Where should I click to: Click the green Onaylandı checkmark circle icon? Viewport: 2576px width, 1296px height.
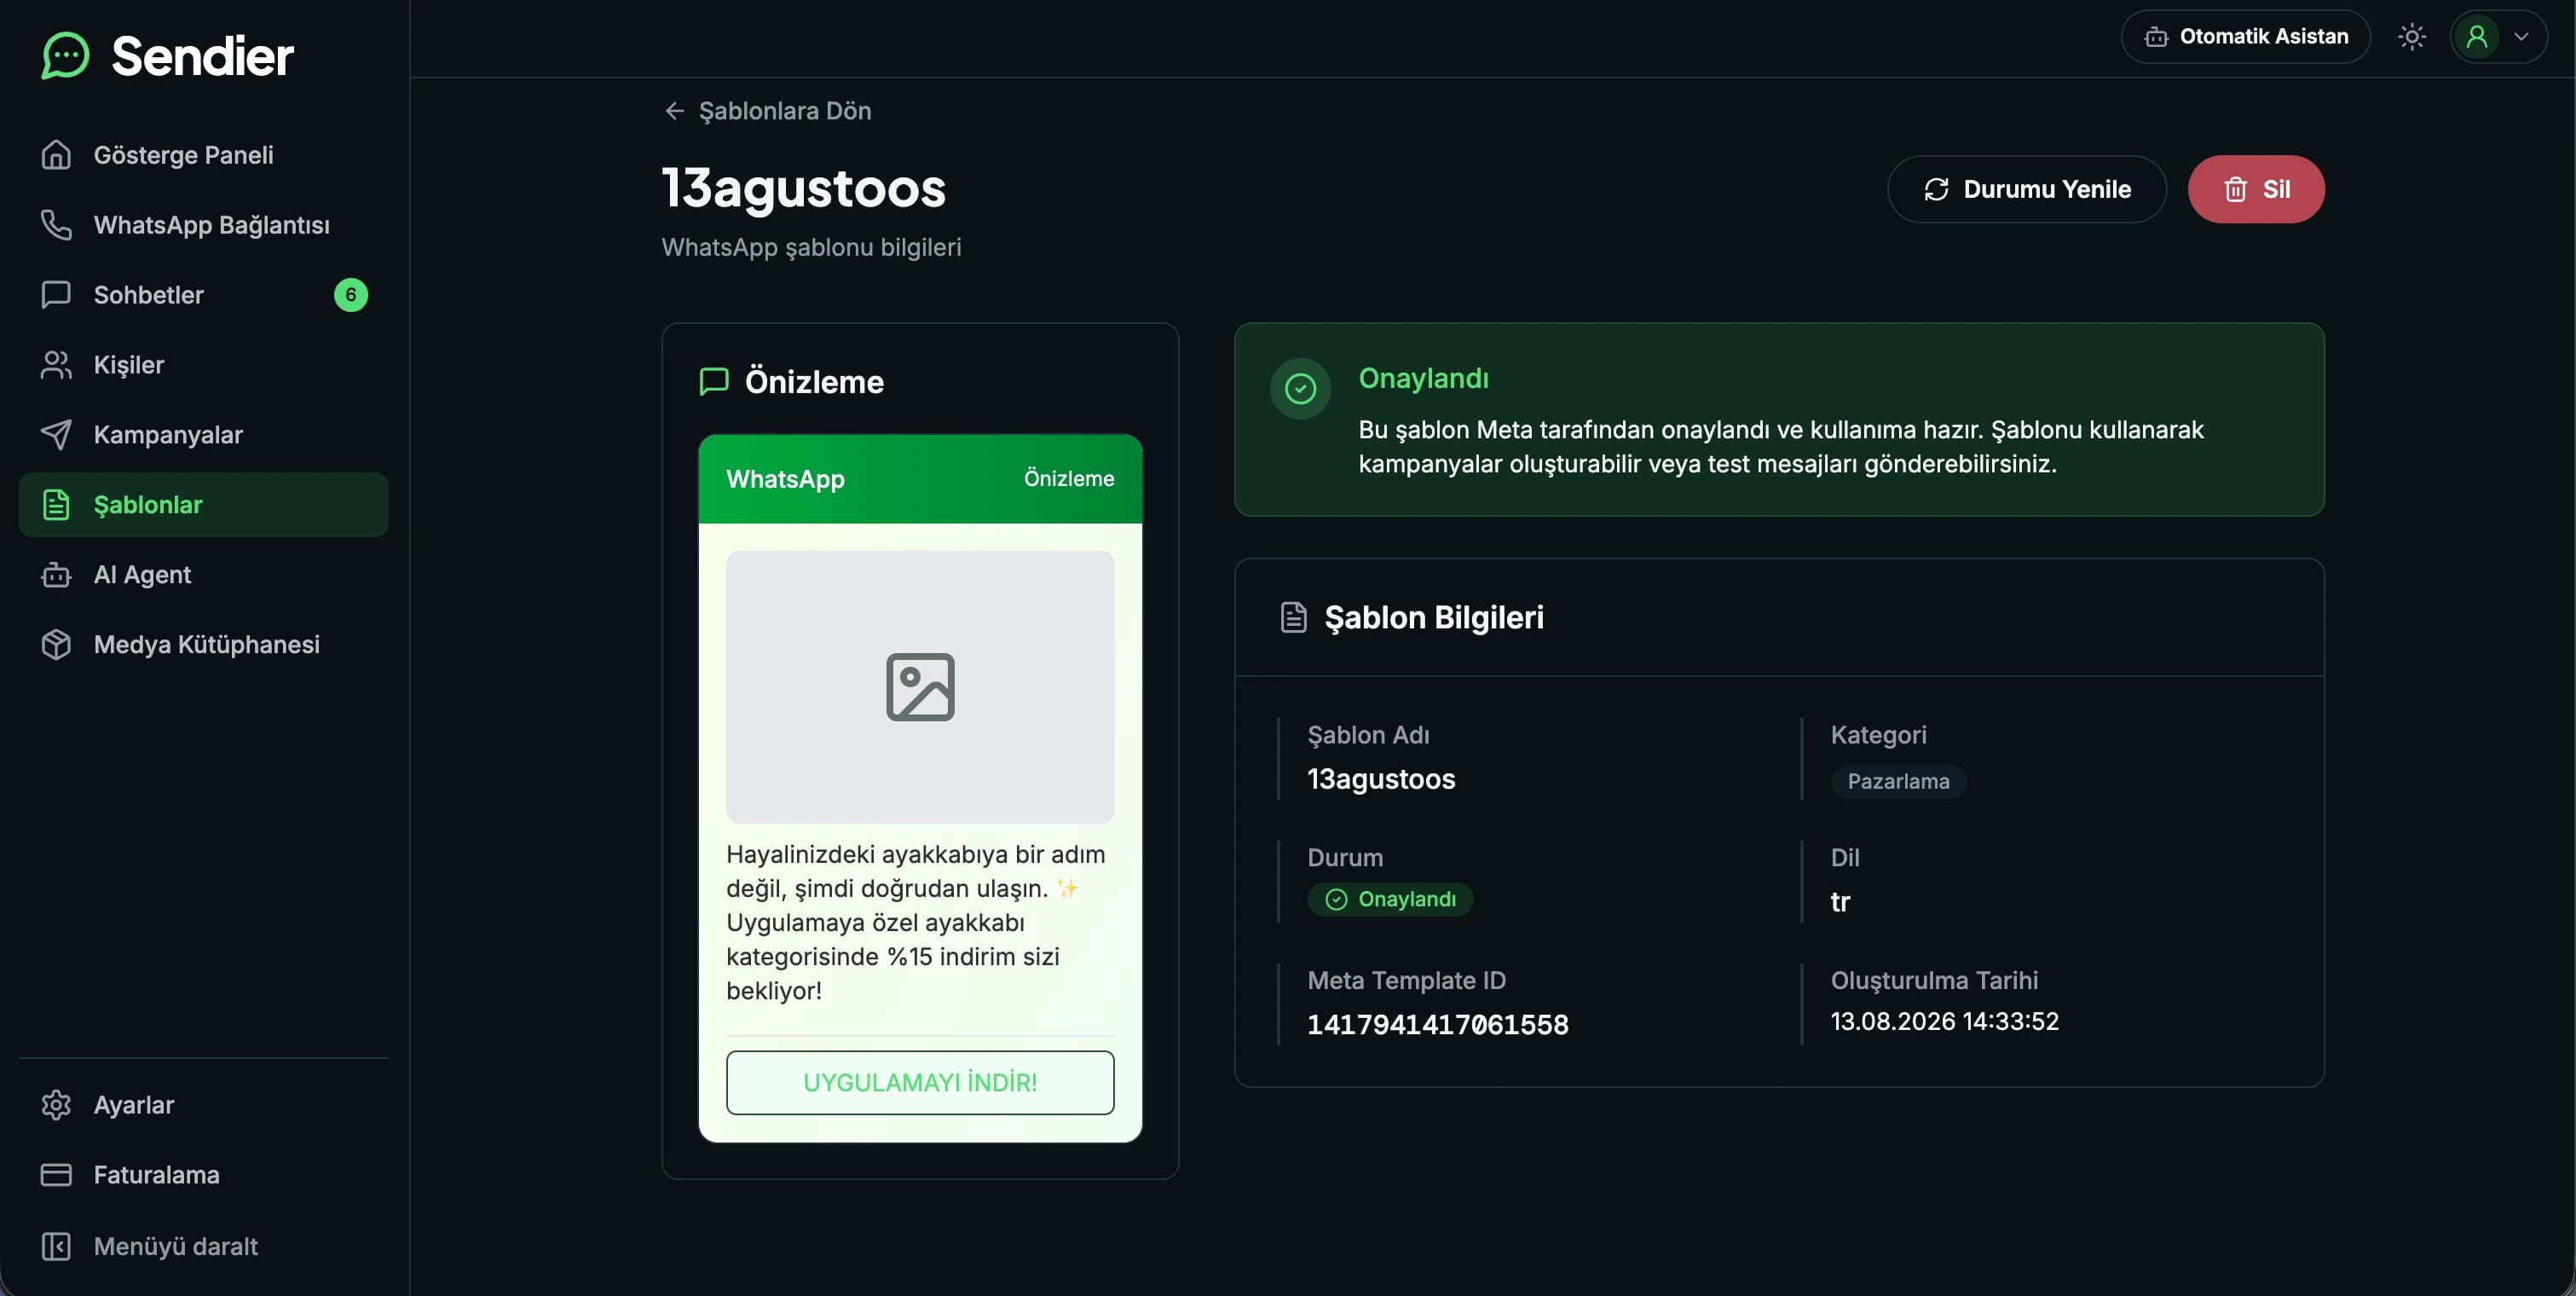point(1300,389)
